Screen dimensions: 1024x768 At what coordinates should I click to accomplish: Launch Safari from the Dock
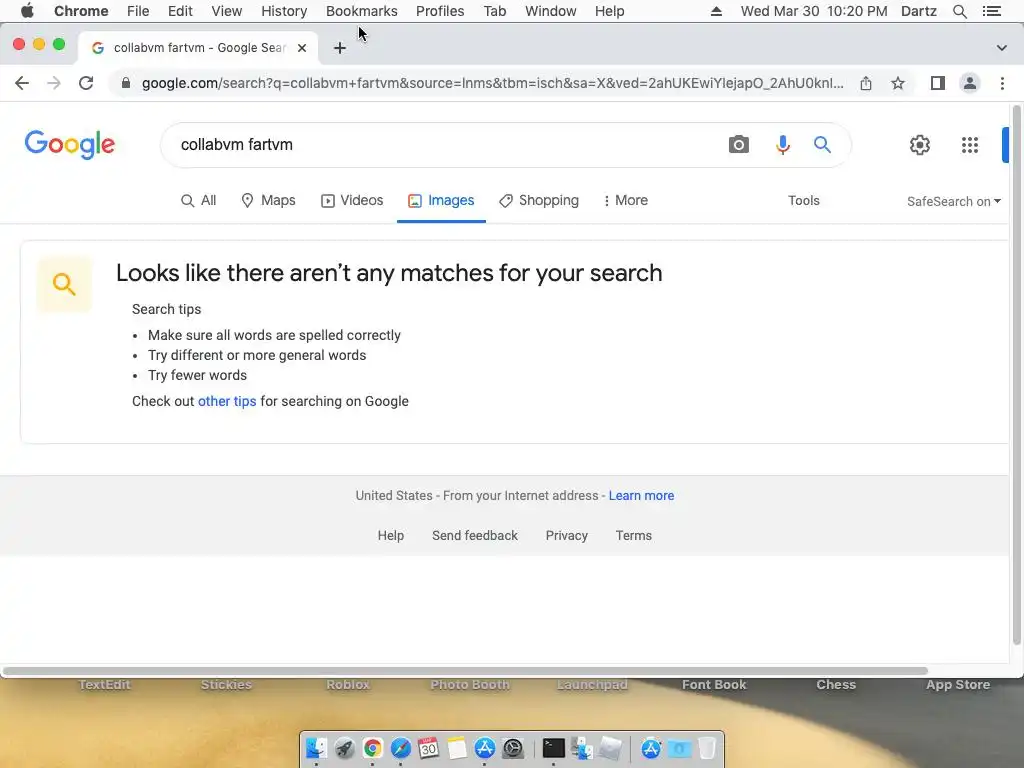pos(401,748)
